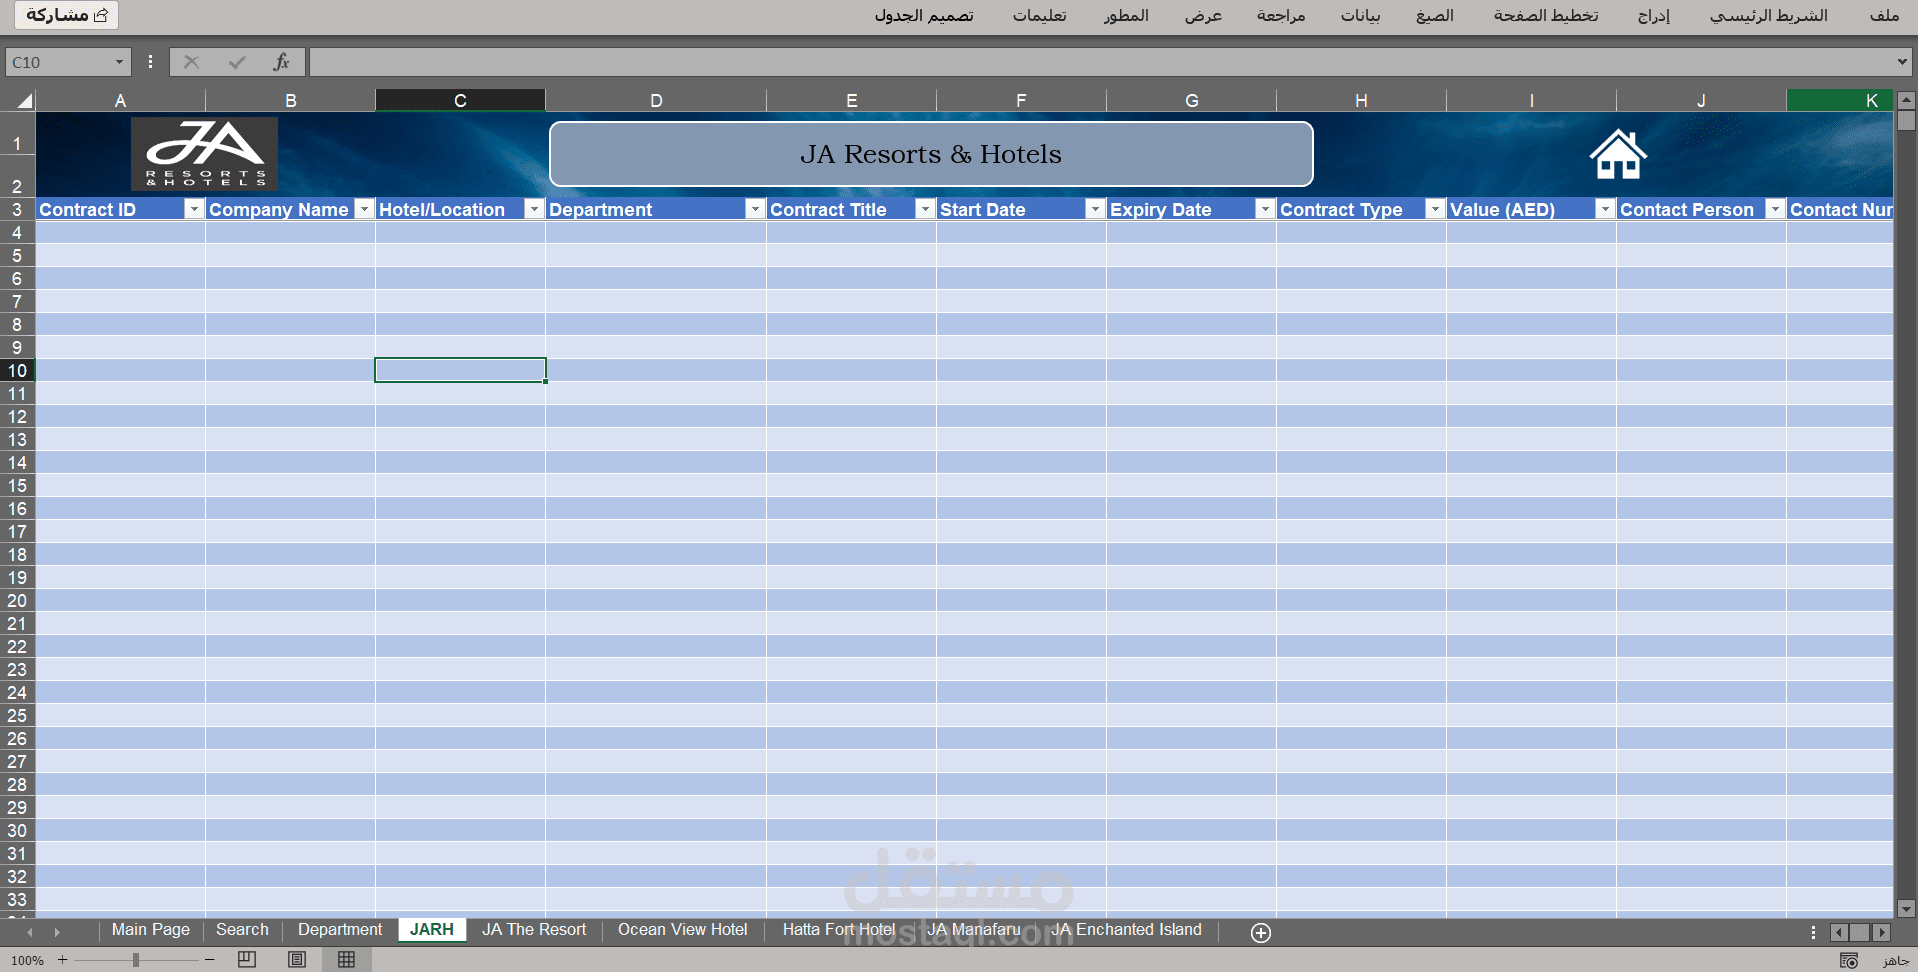Open the Data (بيانات) ribbon tab
This screenshot has width=1918, height=972.
pyautogui.click(x=1360, y=15)
